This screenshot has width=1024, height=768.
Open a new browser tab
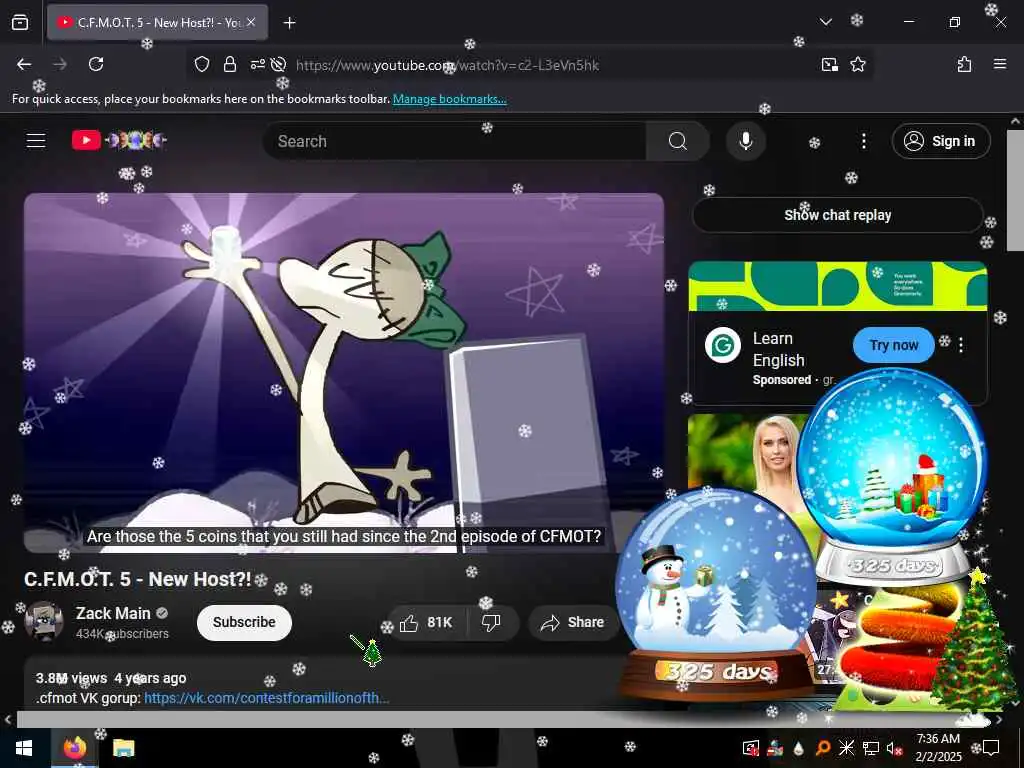click(x=289, y=23)
